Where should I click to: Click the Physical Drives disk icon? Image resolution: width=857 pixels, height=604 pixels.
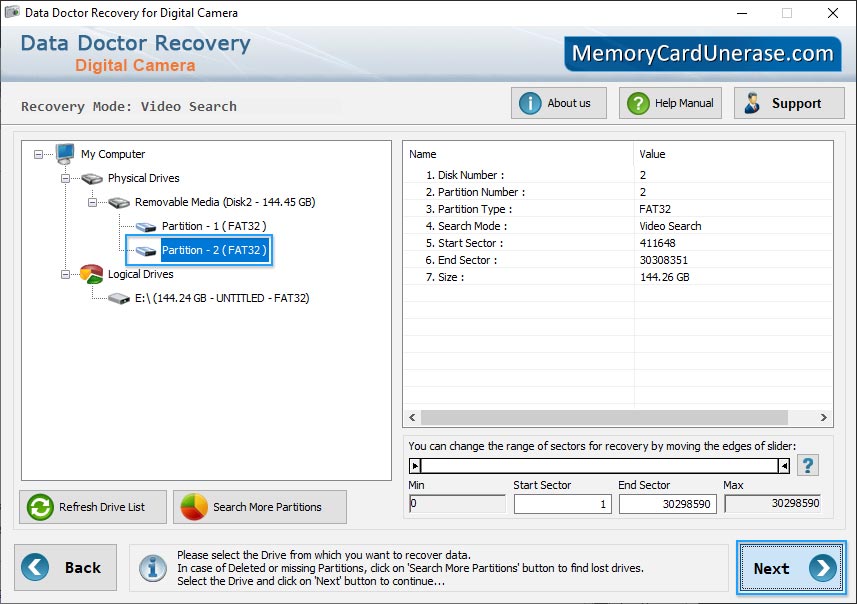point(92,178)
